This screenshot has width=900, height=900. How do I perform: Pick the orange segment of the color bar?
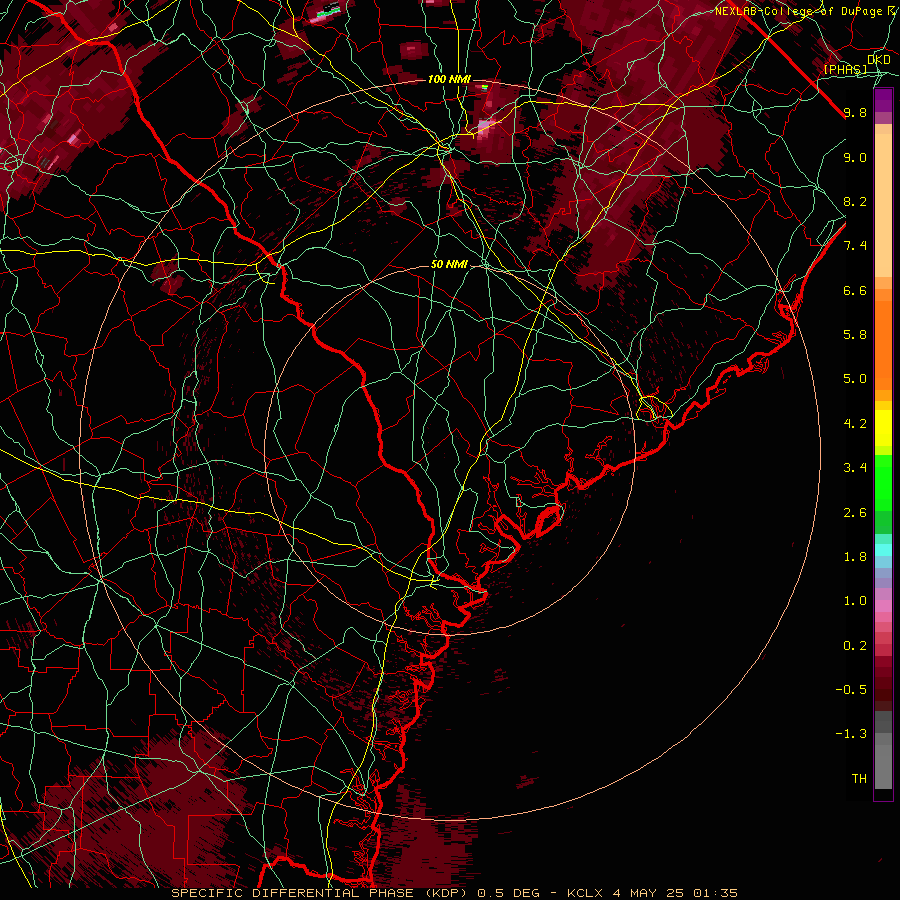click(x=883, y=344)
